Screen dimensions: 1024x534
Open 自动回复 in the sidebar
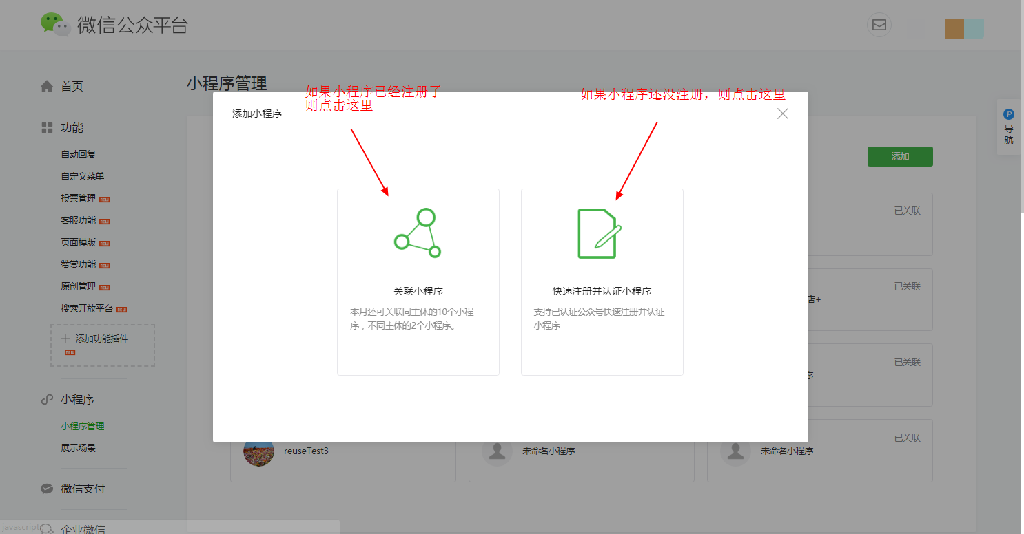point(78,155)
